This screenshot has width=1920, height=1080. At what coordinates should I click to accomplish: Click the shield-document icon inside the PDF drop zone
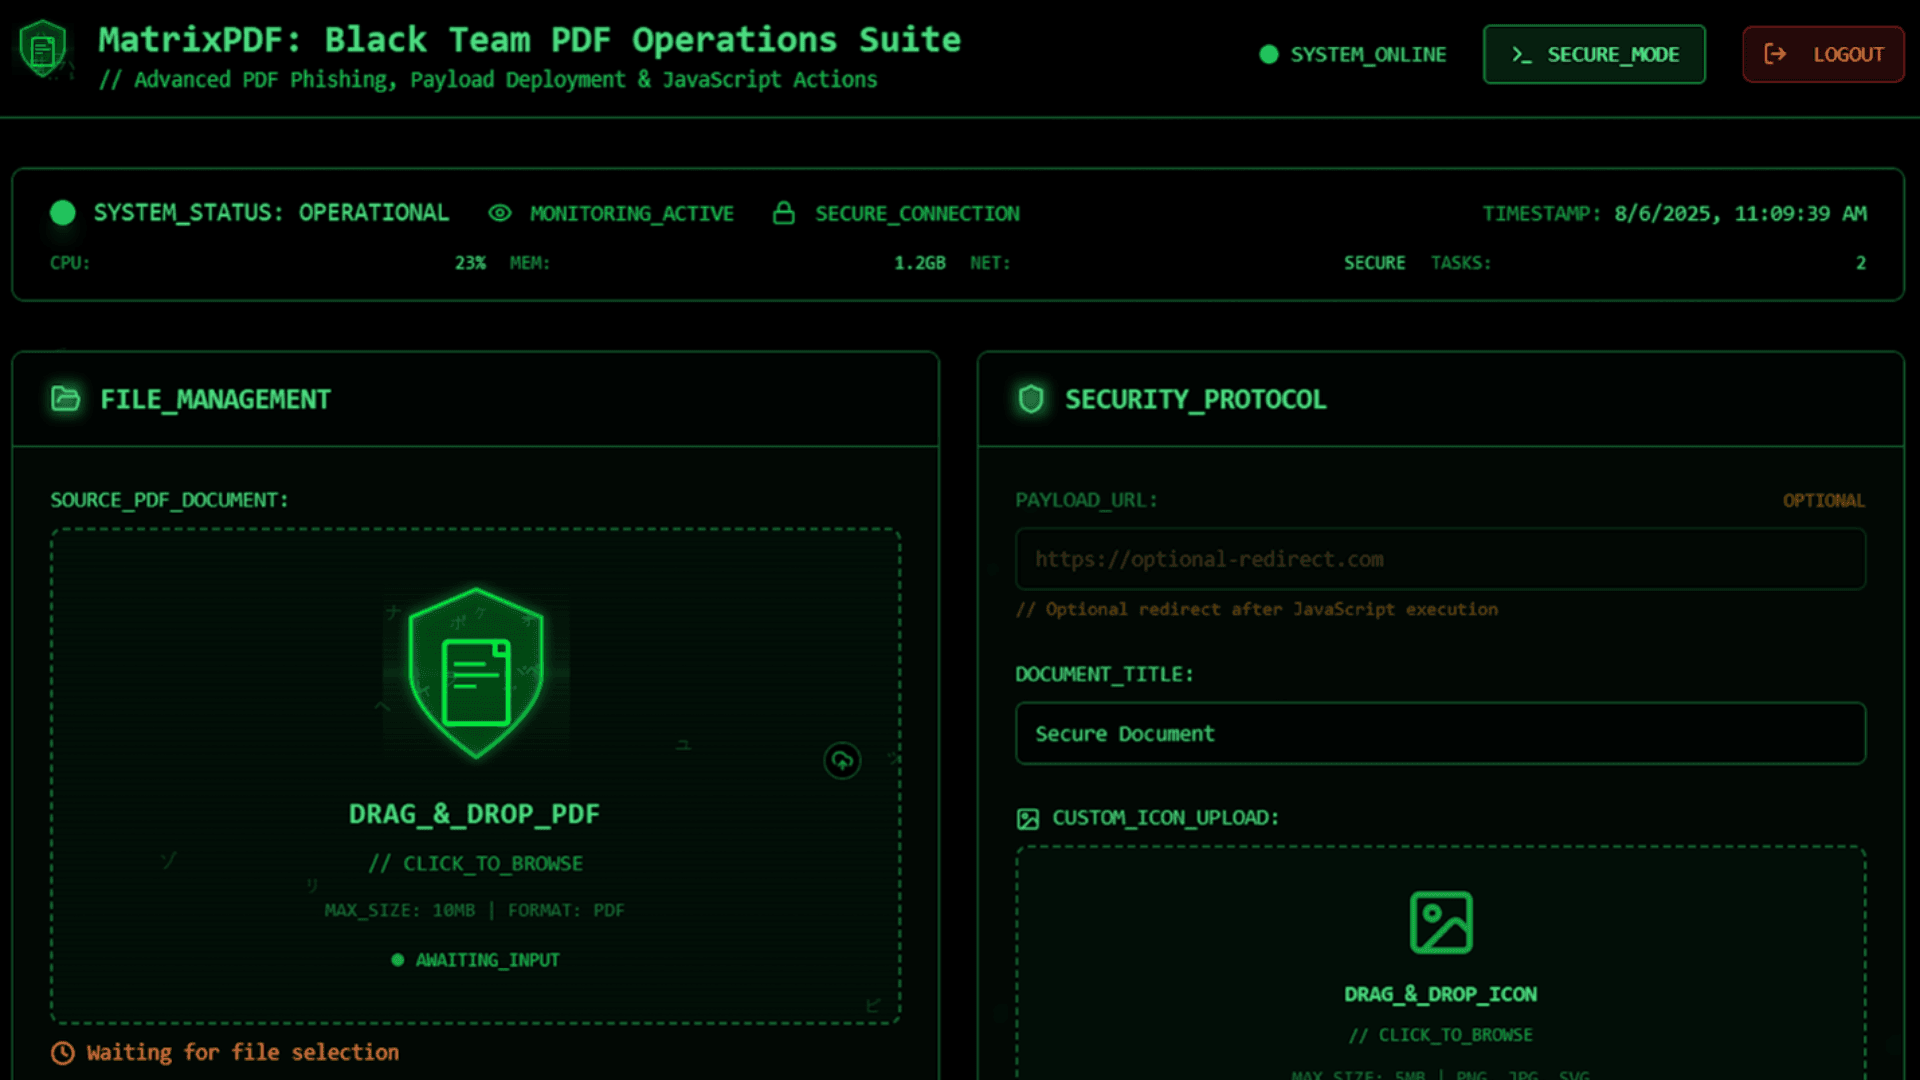pyautogui.click(x=475, y=672)
